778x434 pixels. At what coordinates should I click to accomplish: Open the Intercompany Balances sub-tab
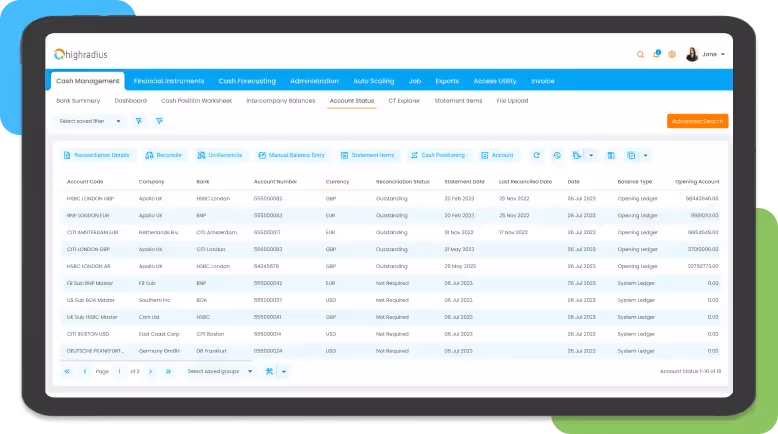pos(281,101)
